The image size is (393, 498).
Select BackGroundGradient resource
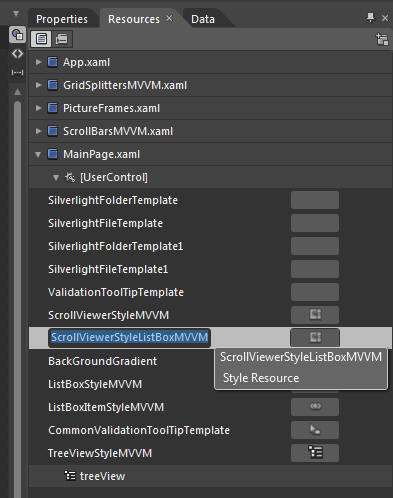(x=102, y=361)
